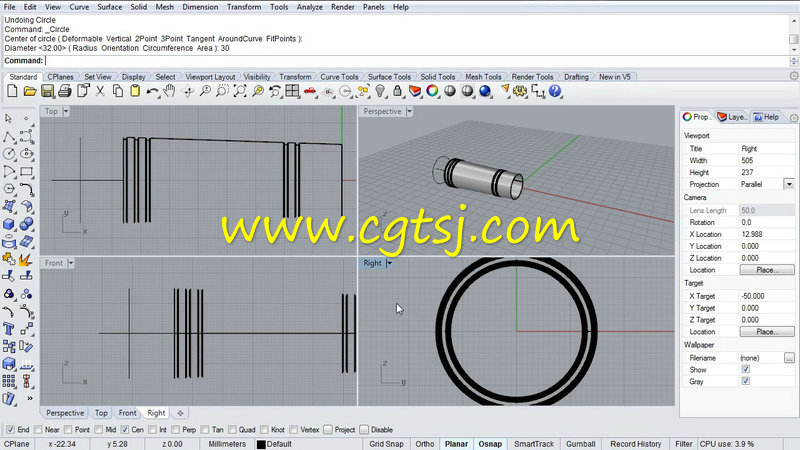The height and width of the screenshot is (450, 800).
Task: Open a file with the folder icon
Action: 30,91
